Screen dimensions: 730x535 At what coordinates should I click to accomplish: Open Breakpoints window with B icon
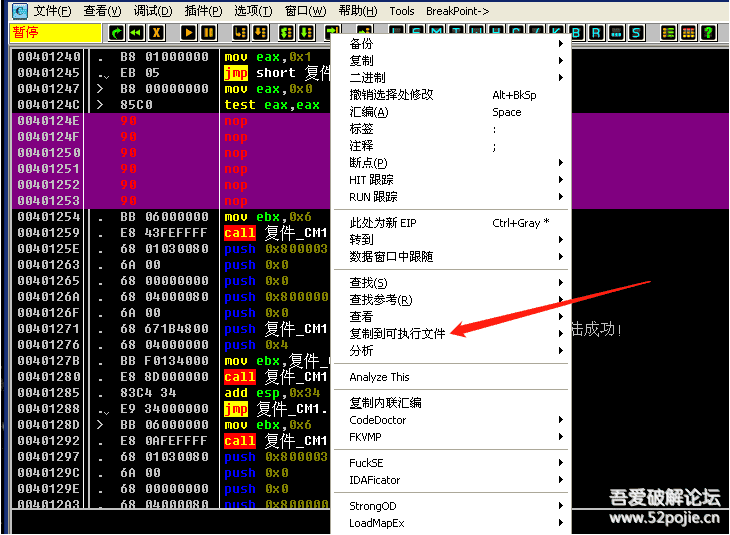pyautogui.click(x=576, y=33)
